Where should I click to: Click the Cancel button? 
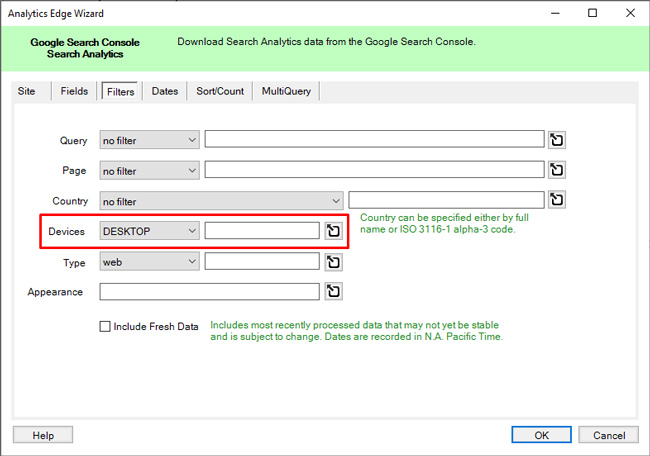click(x=608, y=435)
